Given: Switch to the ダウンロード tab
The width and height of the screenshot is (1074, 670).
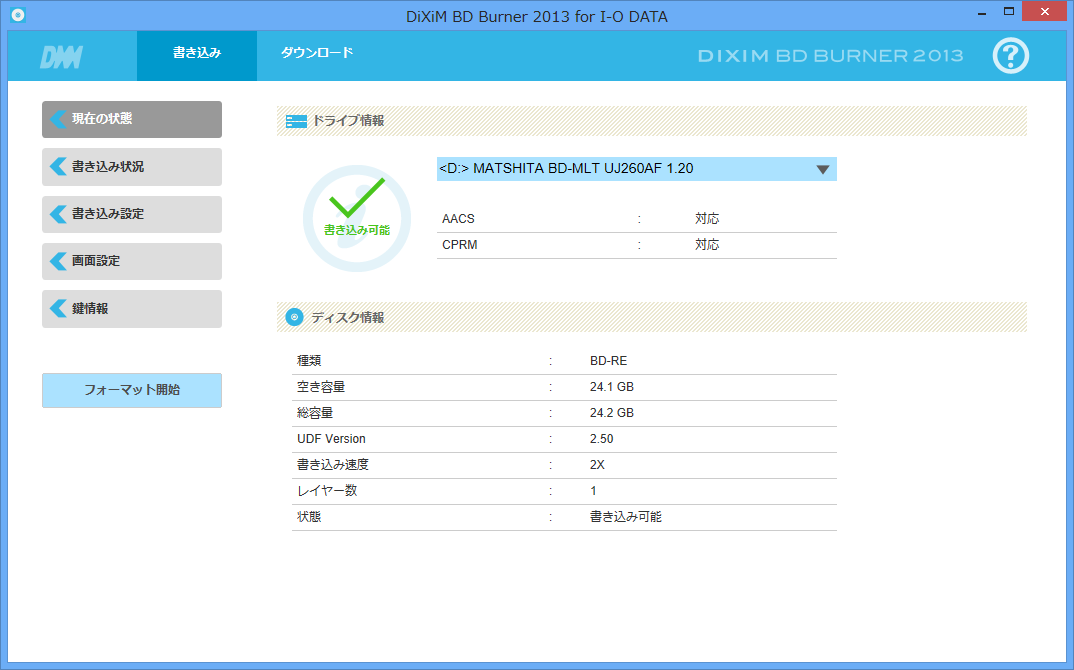Looking at the screenshot, I should click(x=317, y=53).
